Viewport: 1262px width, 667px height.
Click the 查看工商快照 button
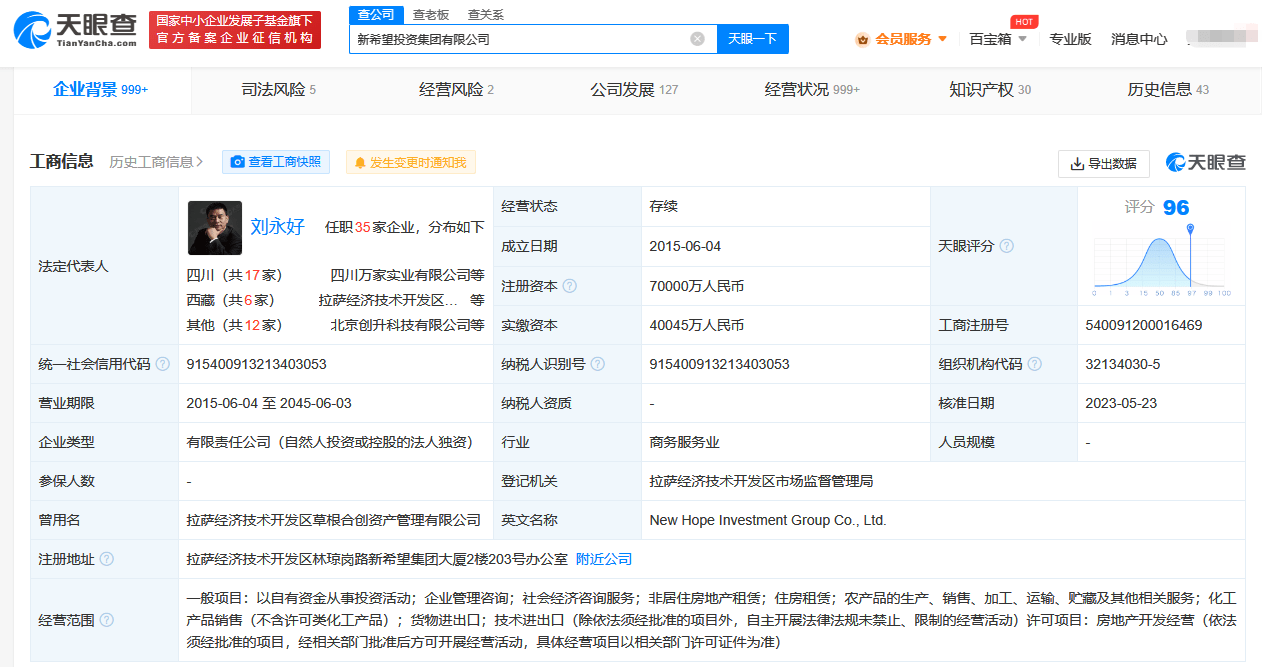click(x=276, y=162)
